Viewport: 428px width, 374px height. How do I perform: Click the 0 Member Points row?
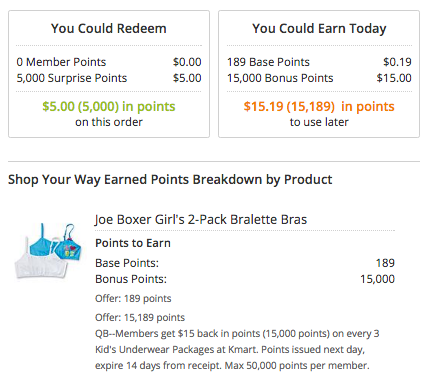pyautogui.click(x=109, y=62)
